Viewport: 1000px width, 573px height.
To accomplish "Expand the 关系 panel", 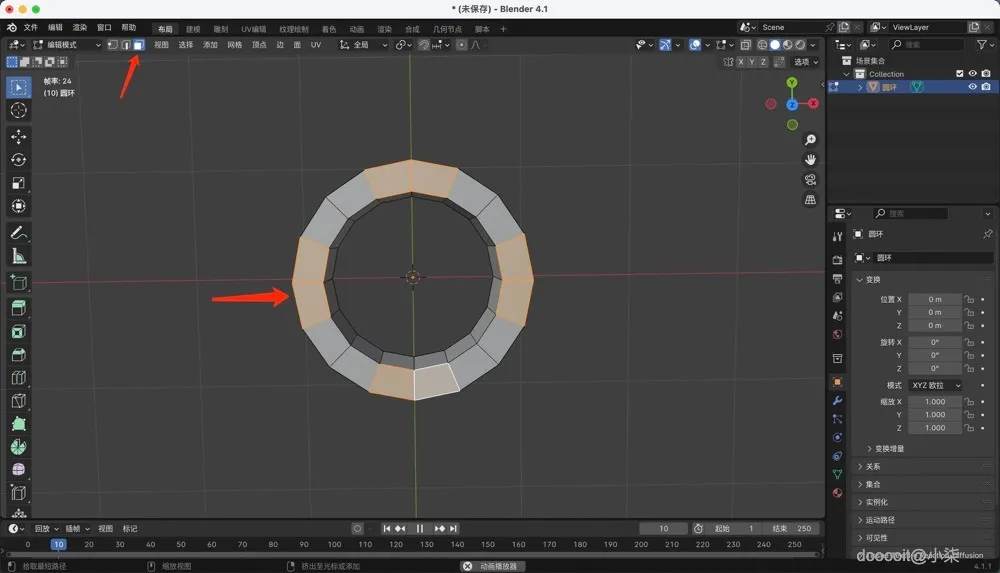I will 873,467.
